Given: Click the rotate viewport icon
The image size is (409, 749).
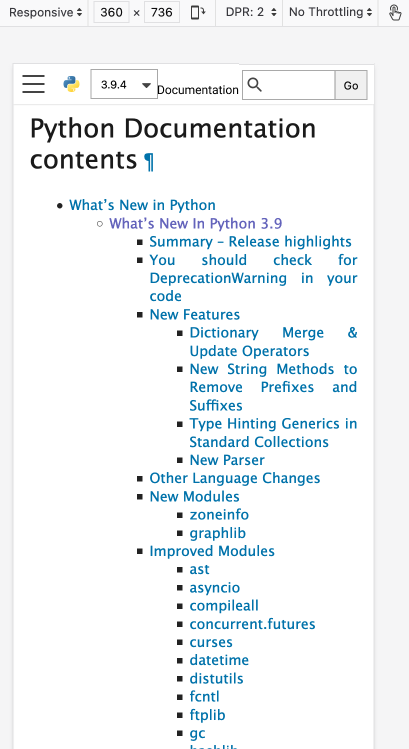Looking at the screenshot, I should point(198,12).
